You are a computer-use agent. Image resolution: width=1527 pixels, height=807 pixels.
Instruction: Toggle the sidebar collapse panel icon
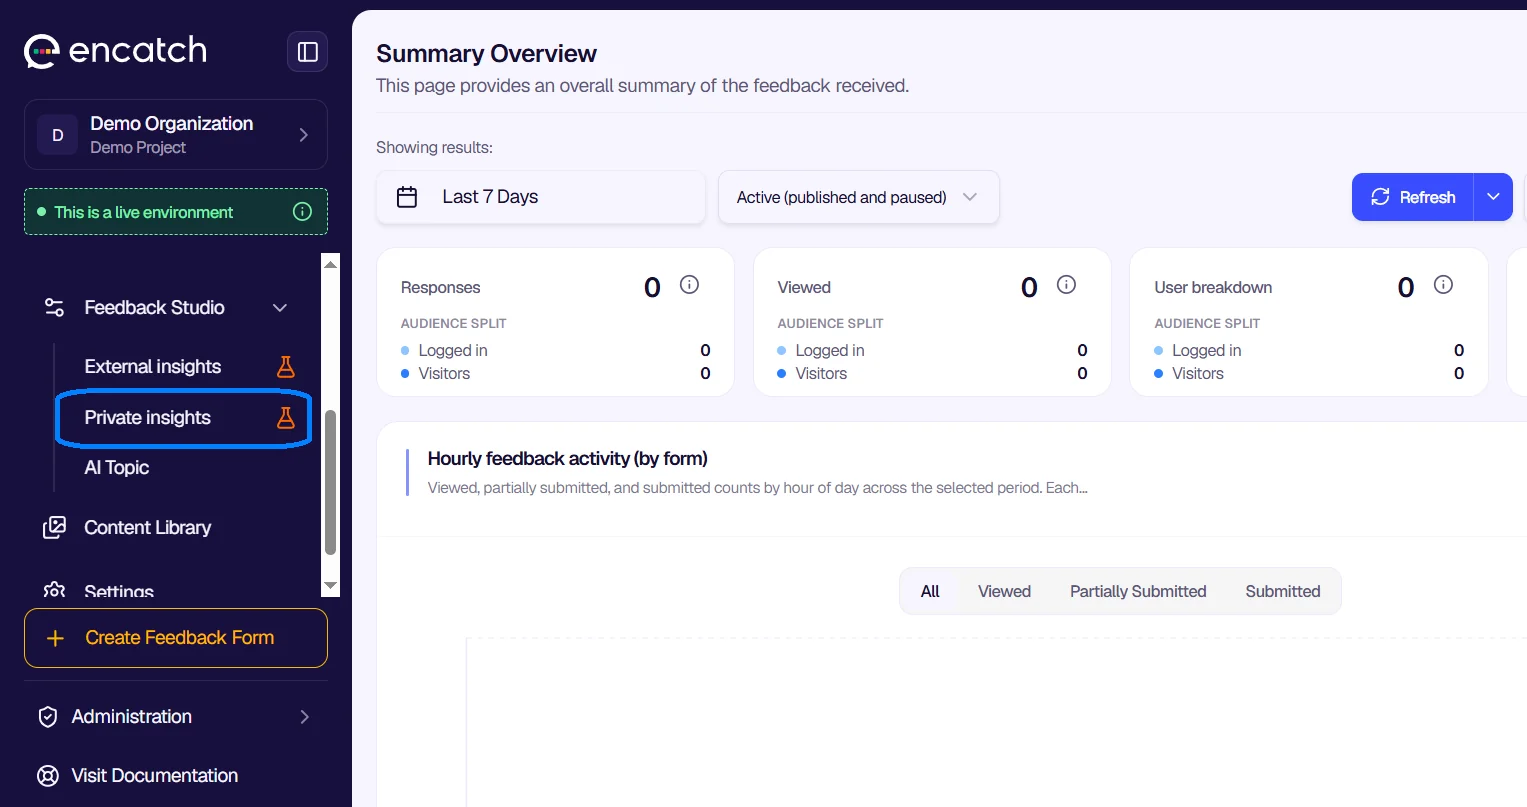coord(308,52)
